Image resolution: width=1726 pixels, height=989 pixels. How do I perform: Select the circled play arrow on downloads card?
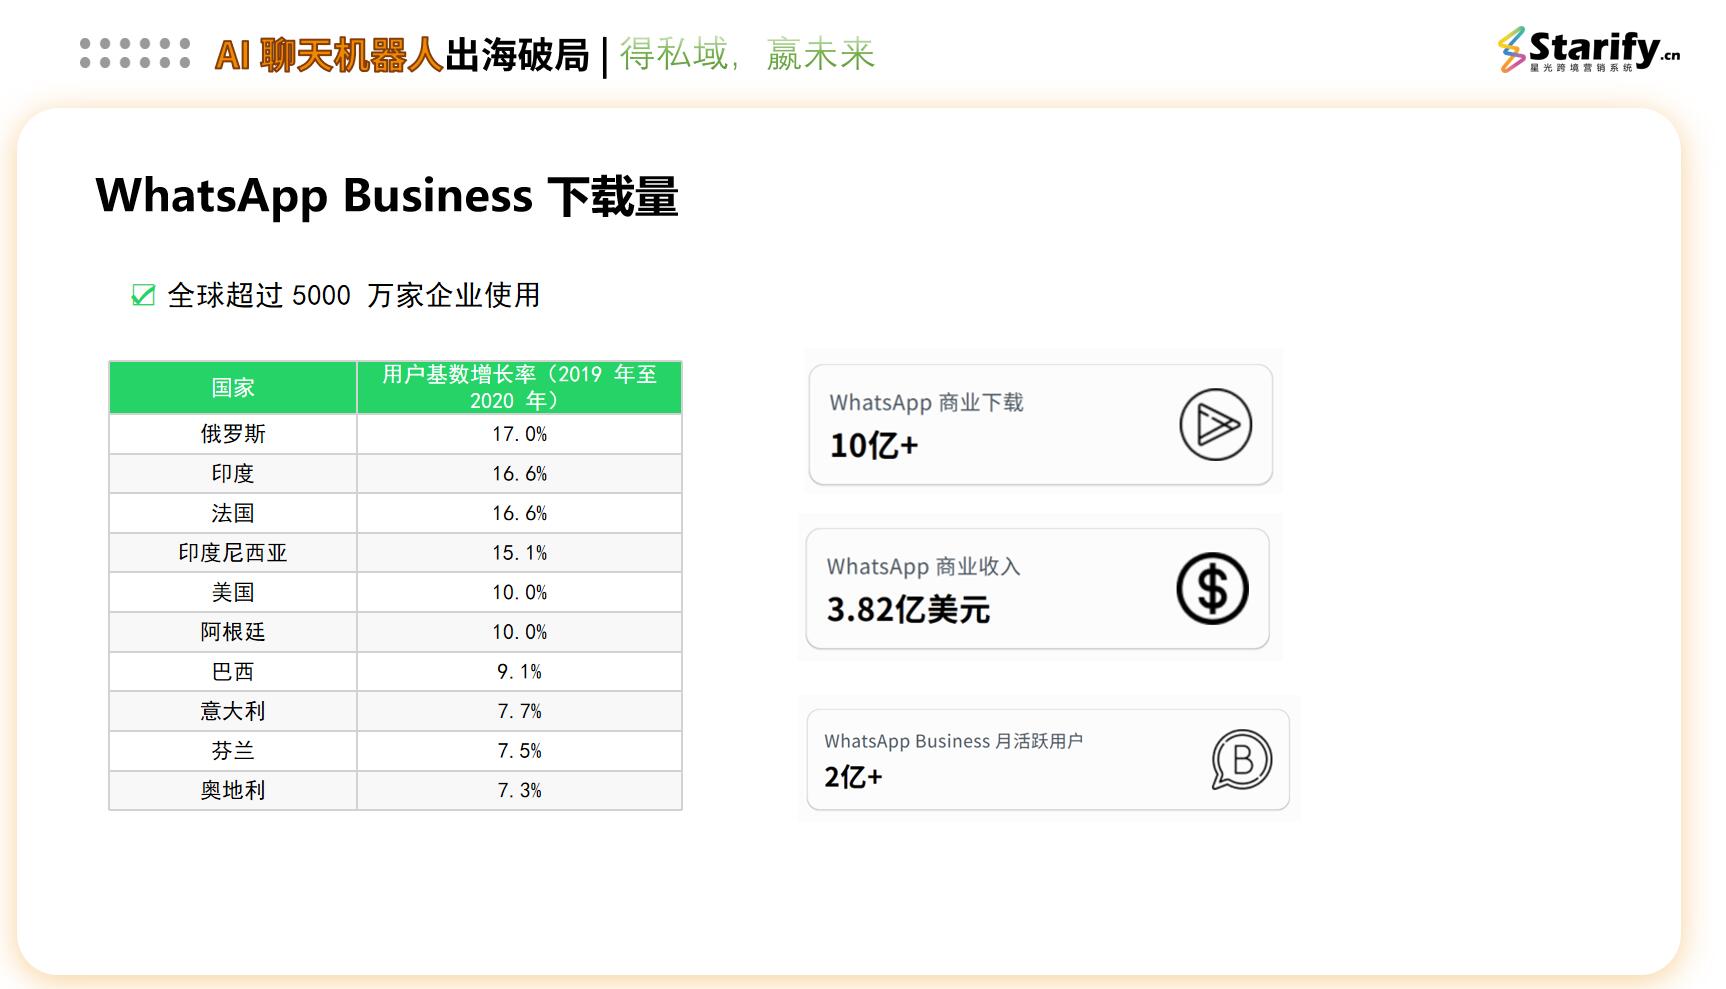[x=1213, y=424]
